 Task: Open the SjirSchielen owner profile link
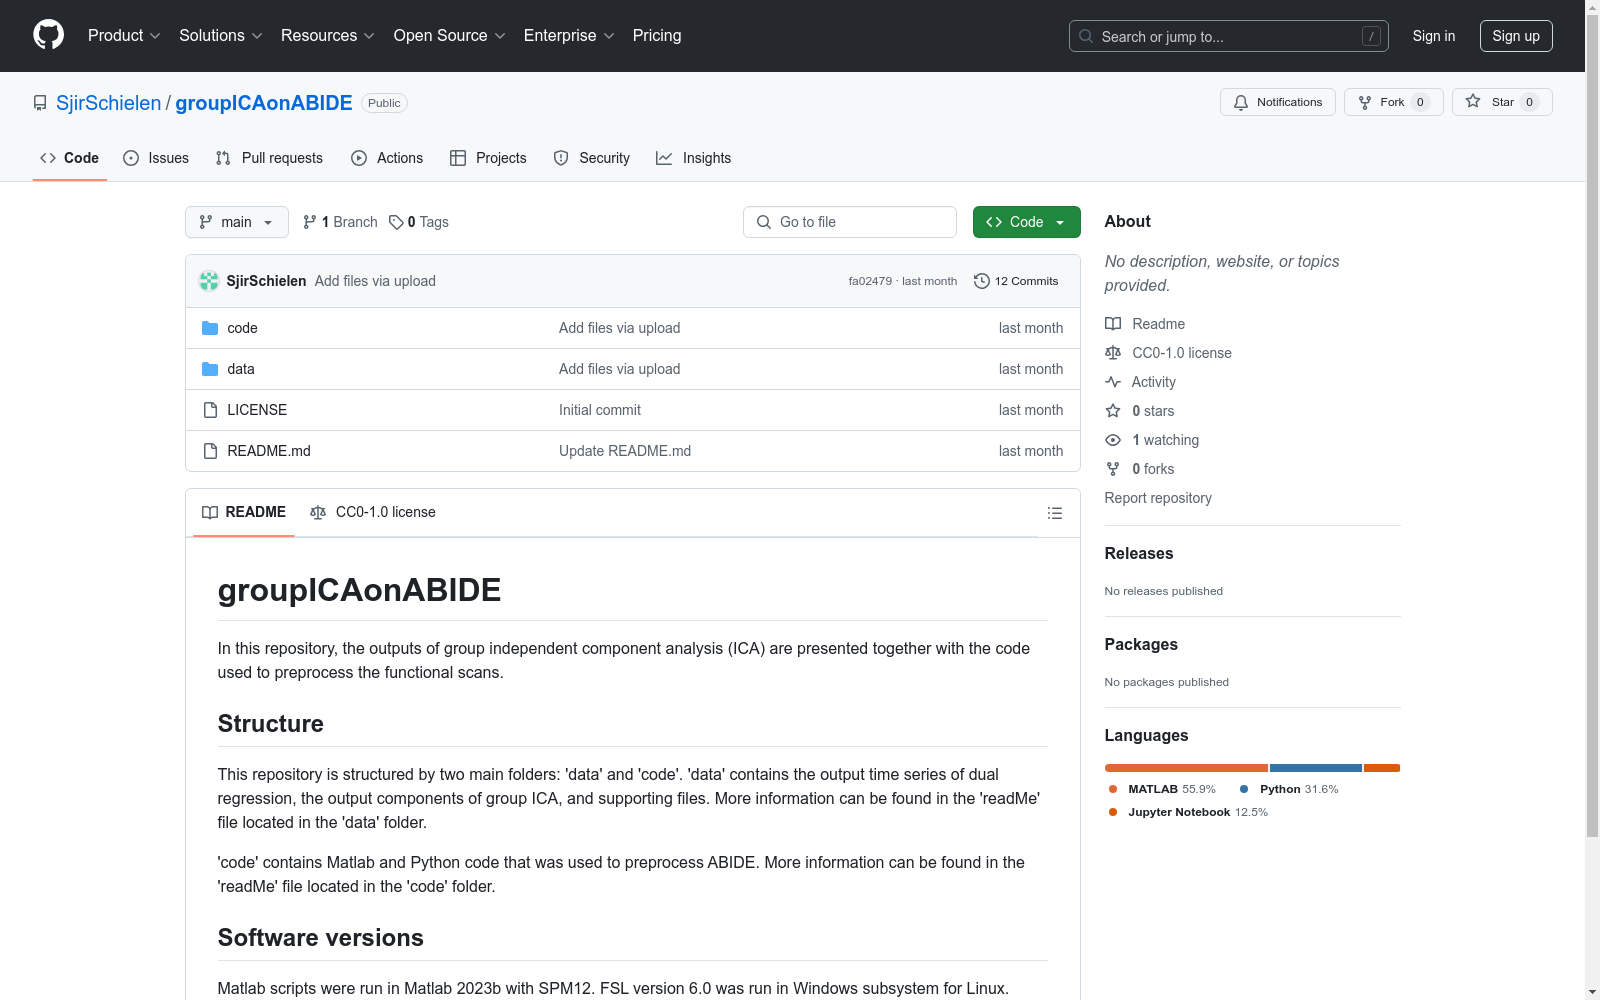pos(108,103)
